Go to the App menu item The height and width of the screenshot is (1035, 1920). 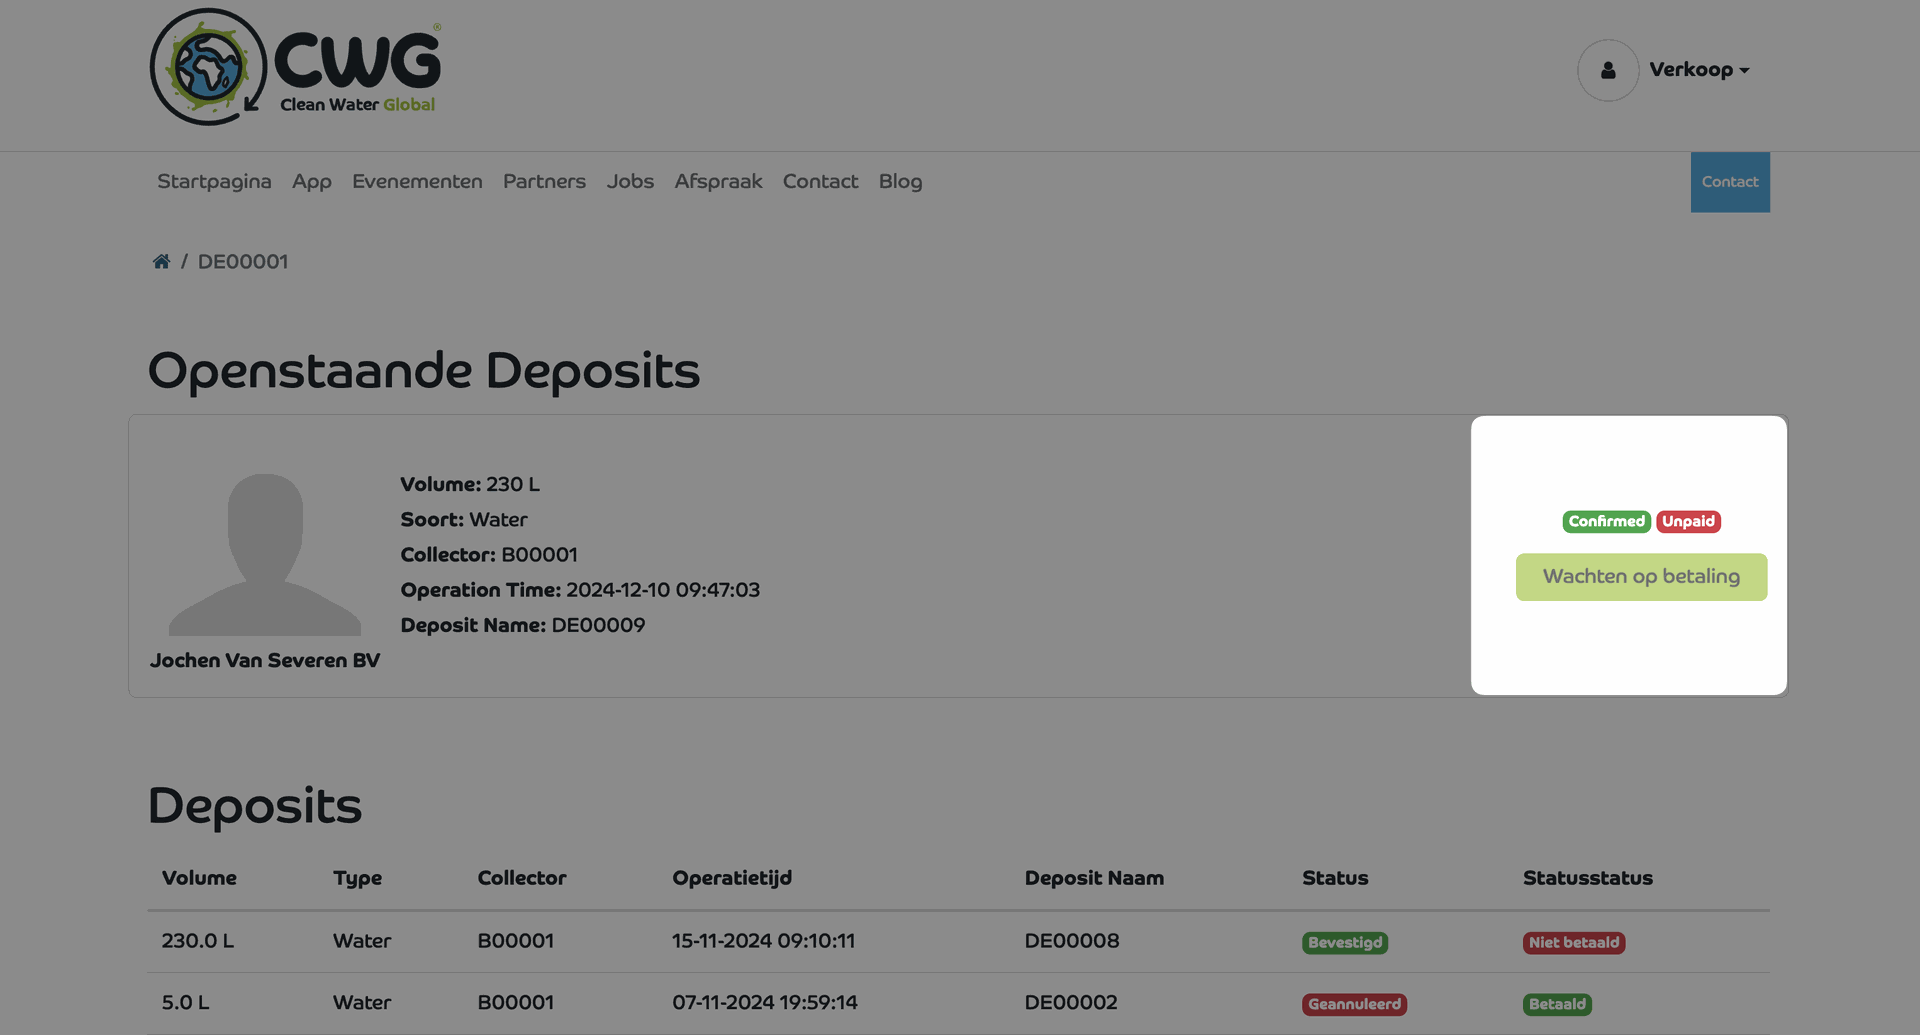311,182
